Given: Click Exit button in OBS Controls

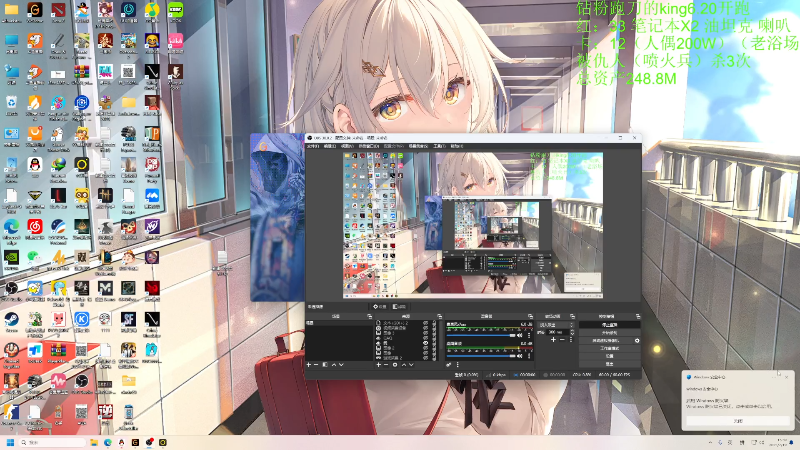Looking at the screenshot, I should coord(610,364).
